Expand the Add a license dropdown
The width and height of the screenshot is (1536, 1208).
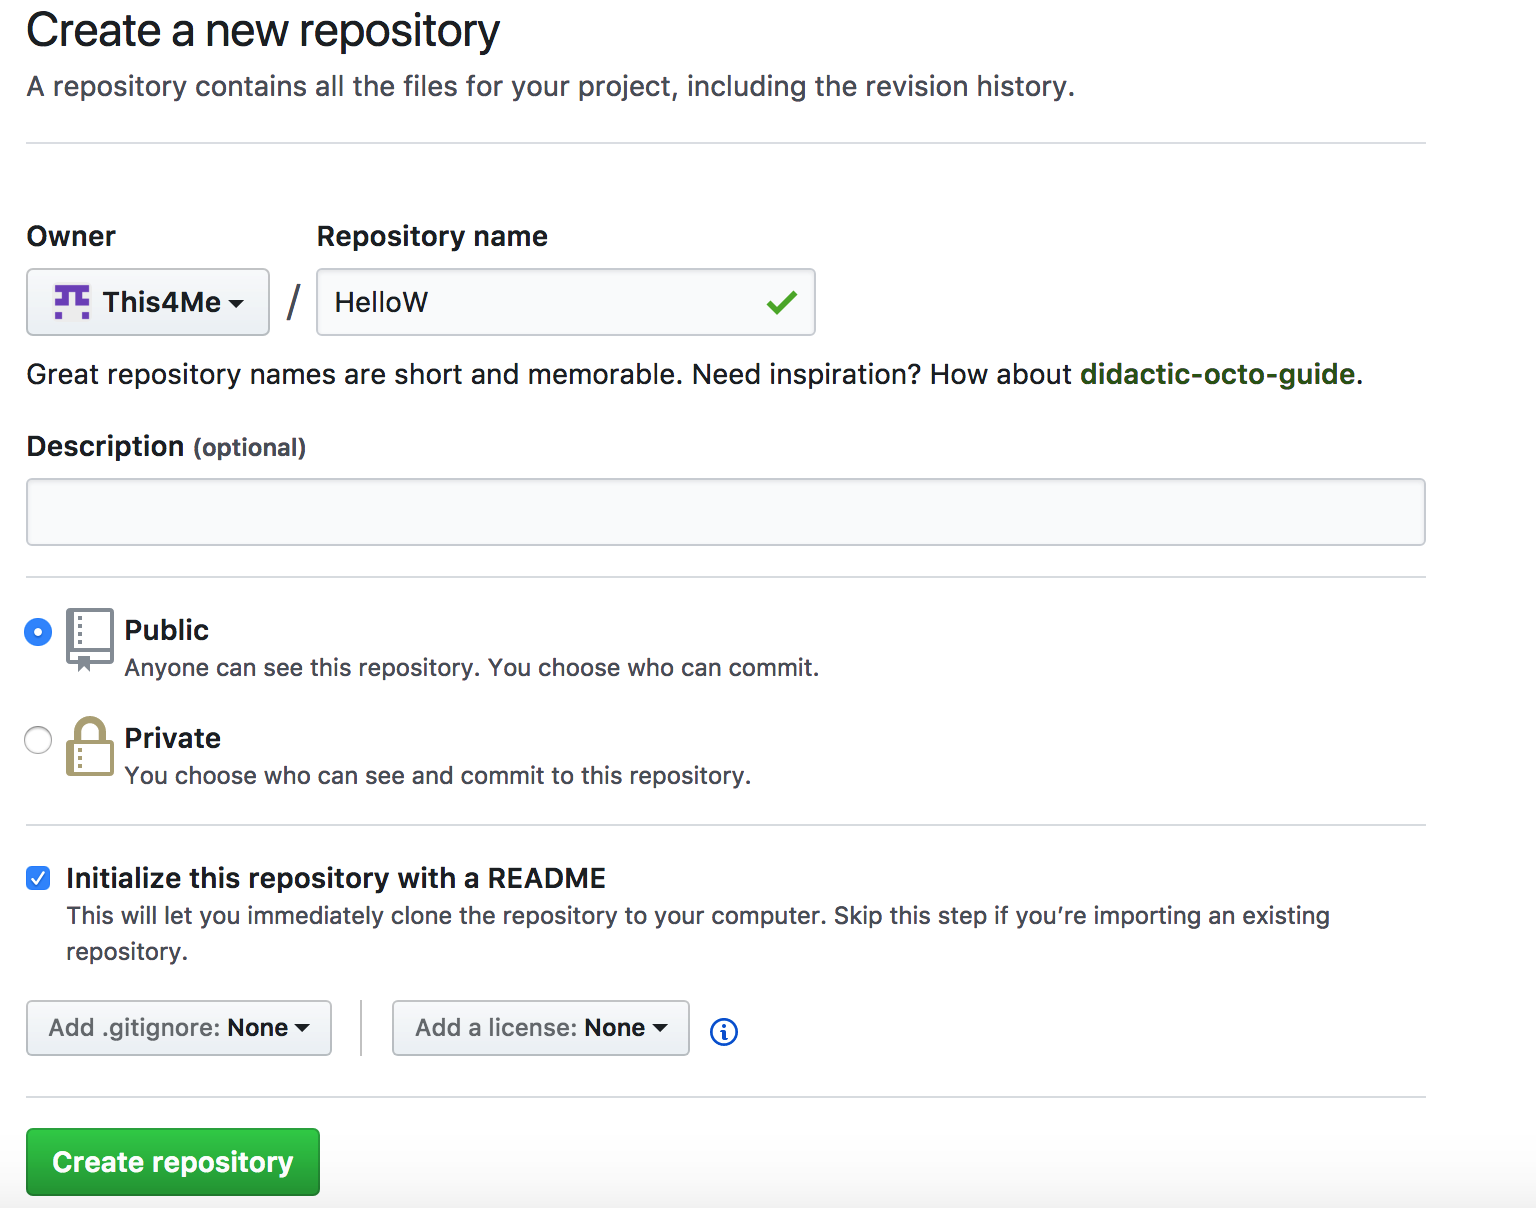pos(541,1028)
